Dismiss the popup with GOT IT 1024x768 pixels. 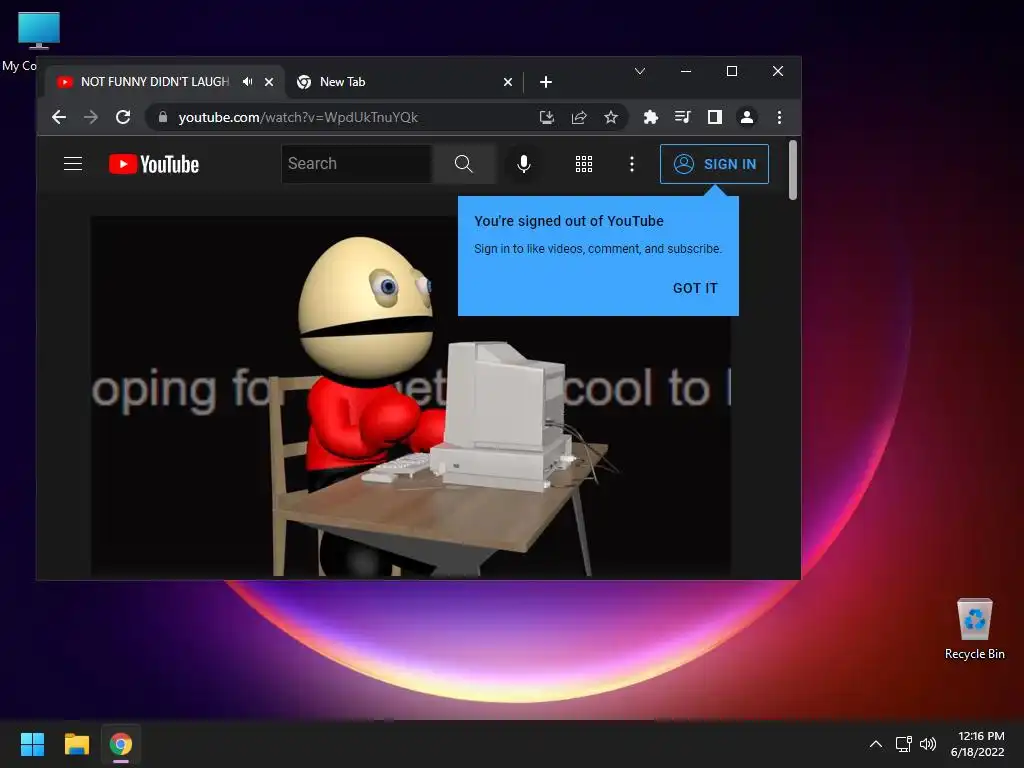point(695,288)
